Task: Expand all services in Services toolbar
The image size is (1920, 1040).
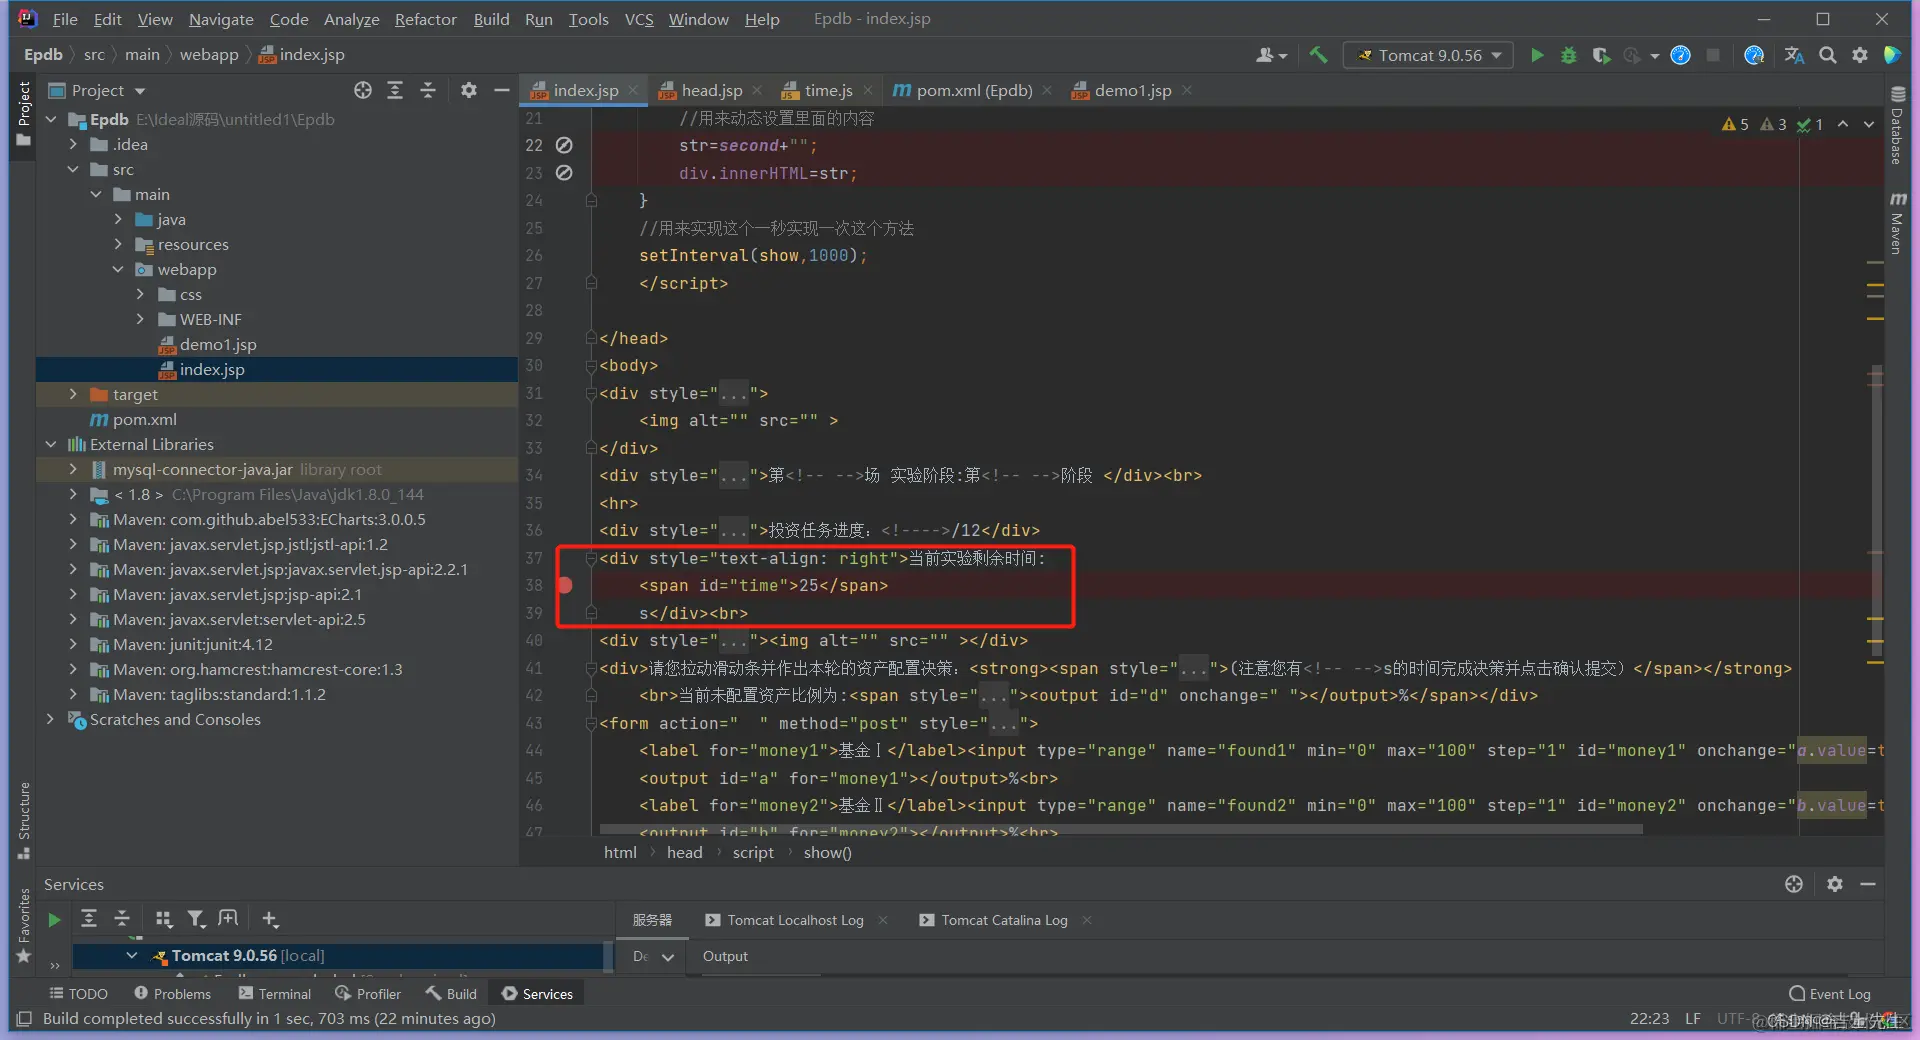Action: click(x=89, y=919)
